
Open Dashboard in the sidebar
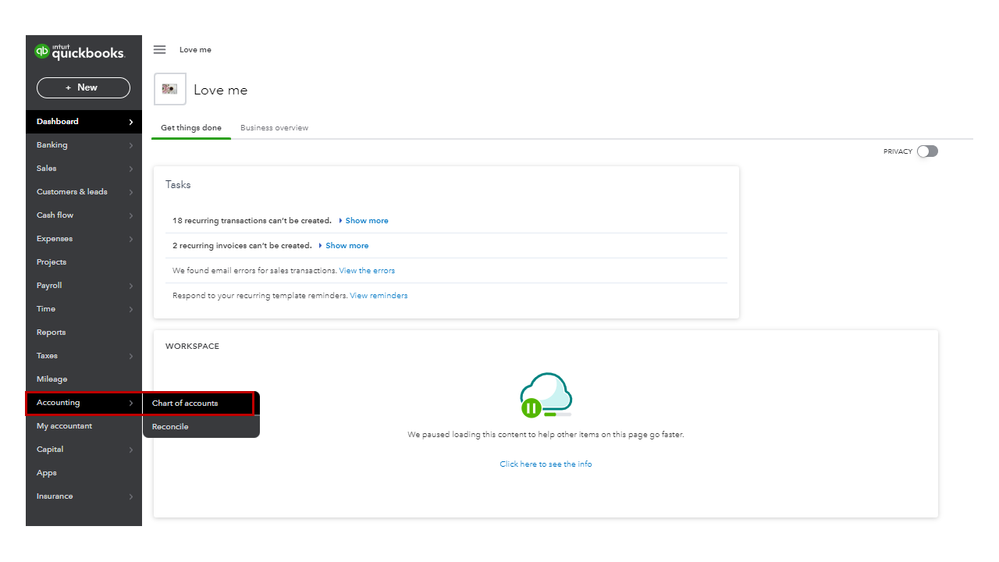(x=83, y=122)
